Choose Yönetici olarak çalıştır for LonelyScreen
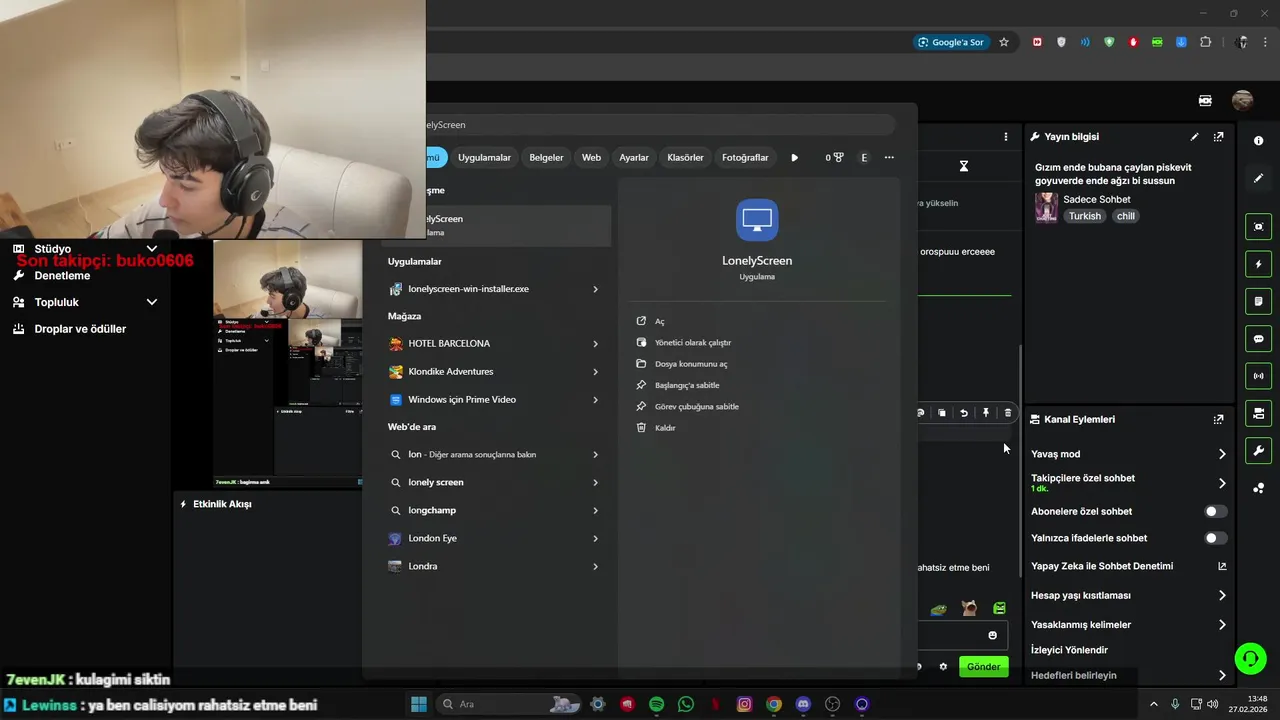Viewport: 1280px width, 720px height. pos(692,342)
